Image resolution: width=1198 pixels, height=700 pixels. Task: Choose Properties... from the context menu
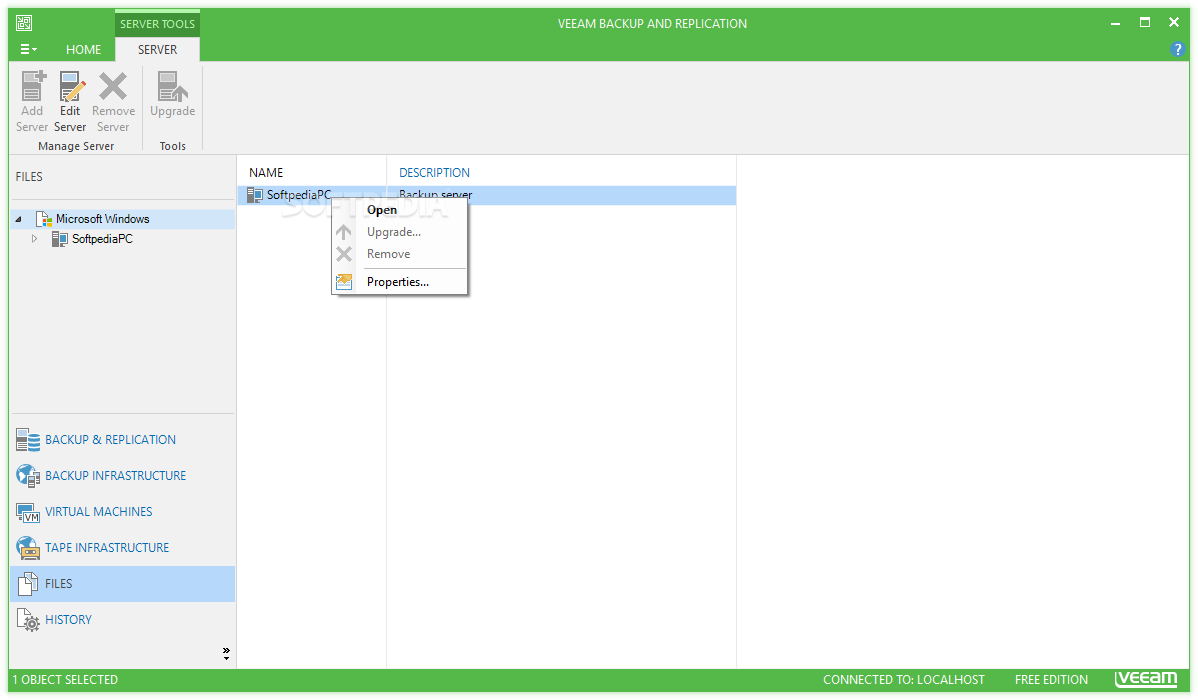coord(400,282)
